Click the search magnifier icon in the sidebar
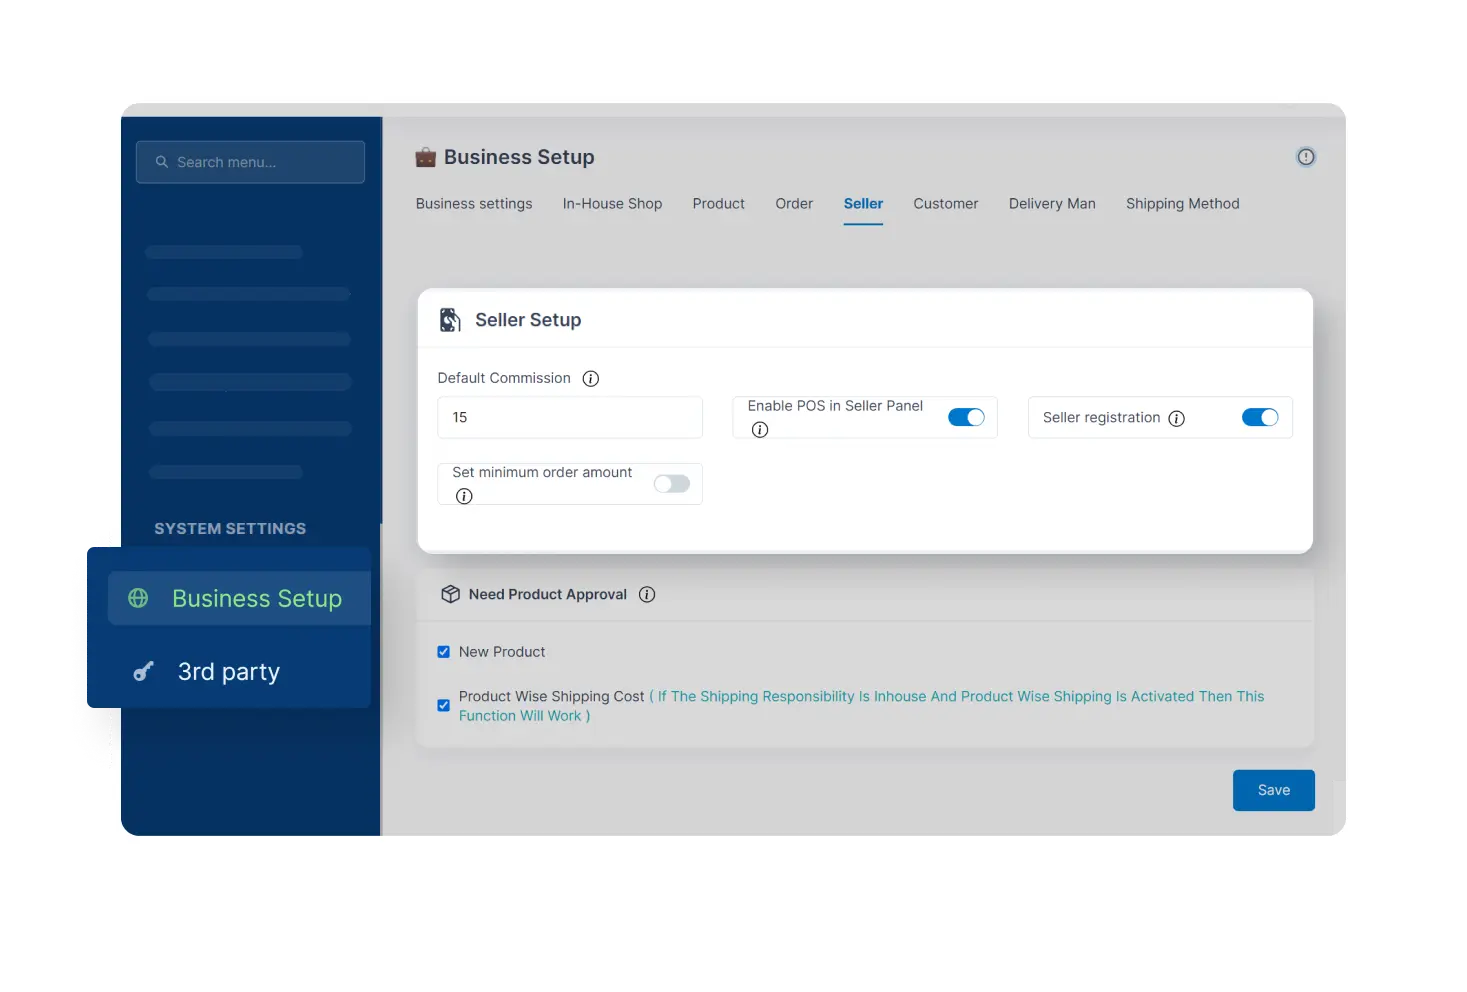This screenshot has width=1467, height=992. pyautogui.click(x=161, y=161)
